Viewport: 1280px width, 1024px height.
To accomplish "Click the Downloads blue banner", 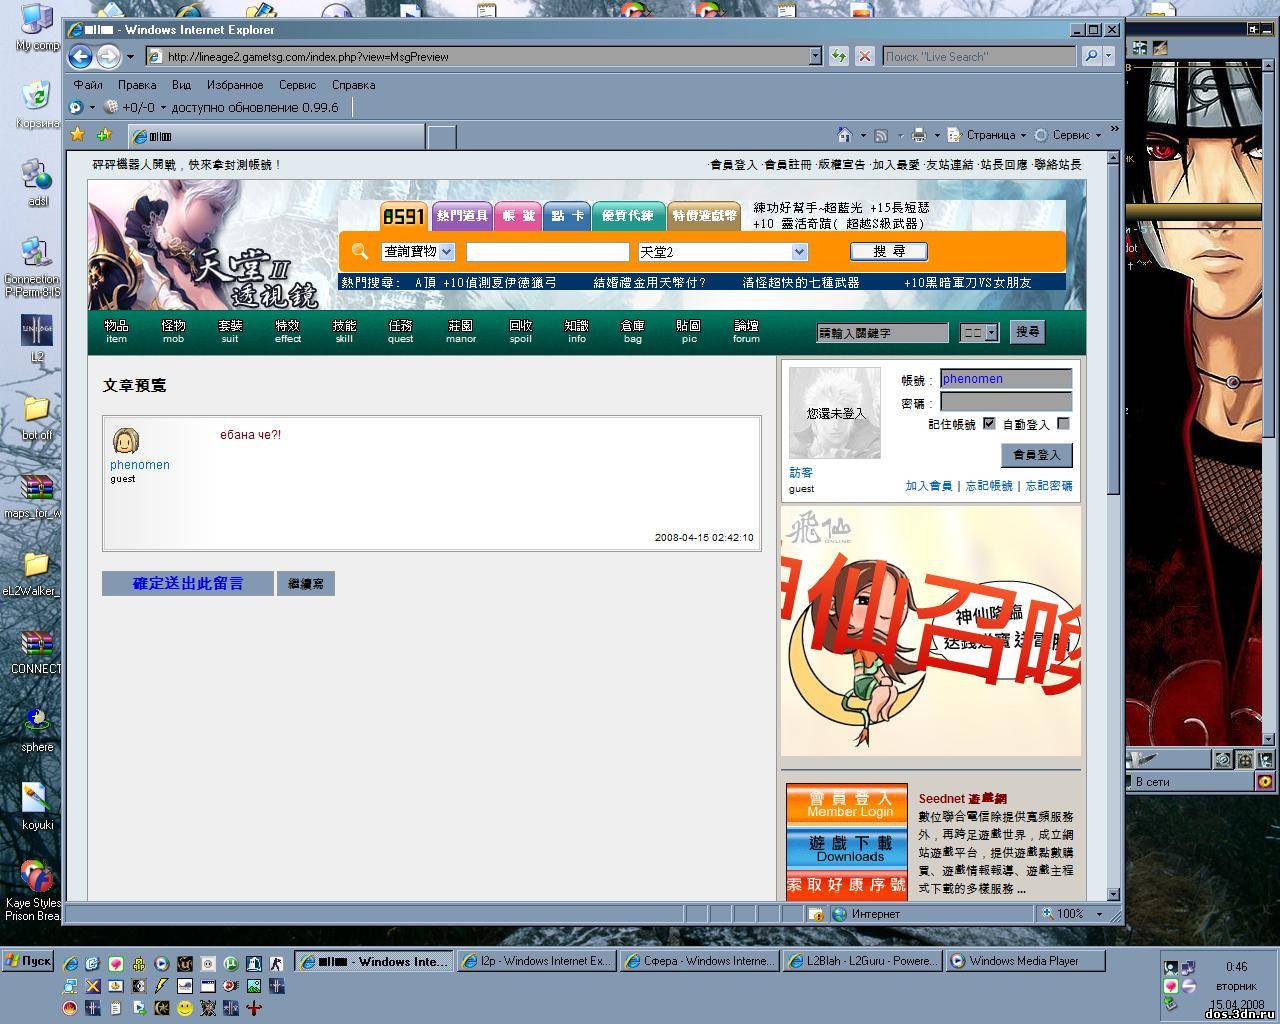I will click(847, 848).
